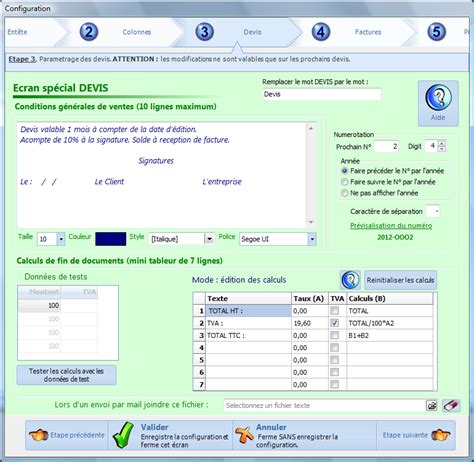Toggle TVA checkbox on TOTAL HT row
This screenshot has width=474, height=462.
pyautogui.click(x=335, y=311)
